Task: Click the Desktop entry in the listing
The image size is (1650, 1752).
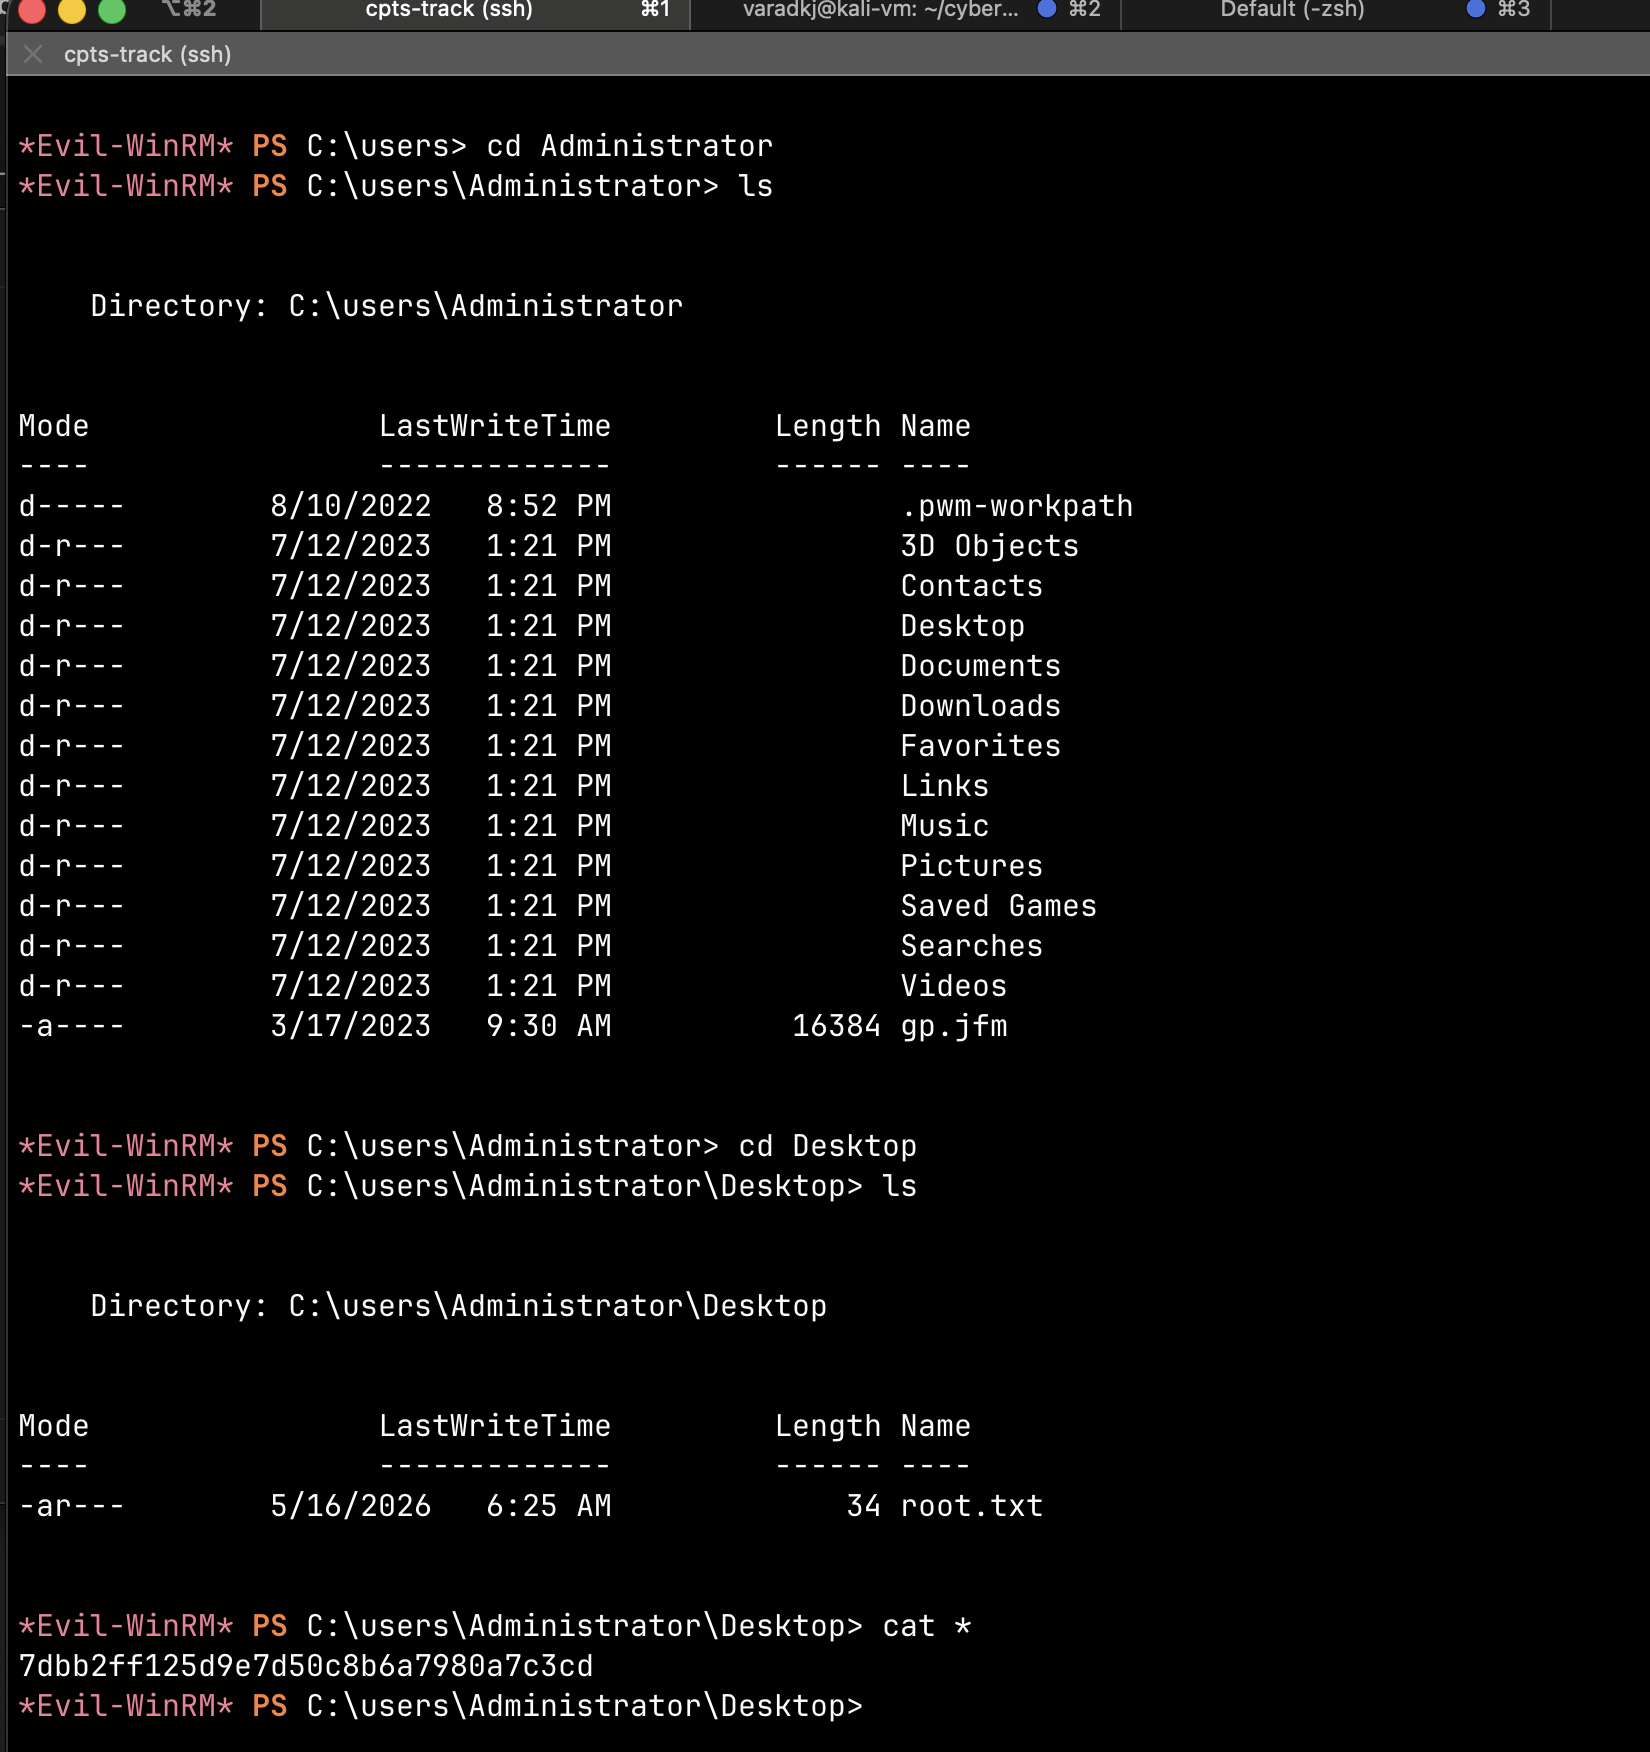Action: (x=963, y=626)
